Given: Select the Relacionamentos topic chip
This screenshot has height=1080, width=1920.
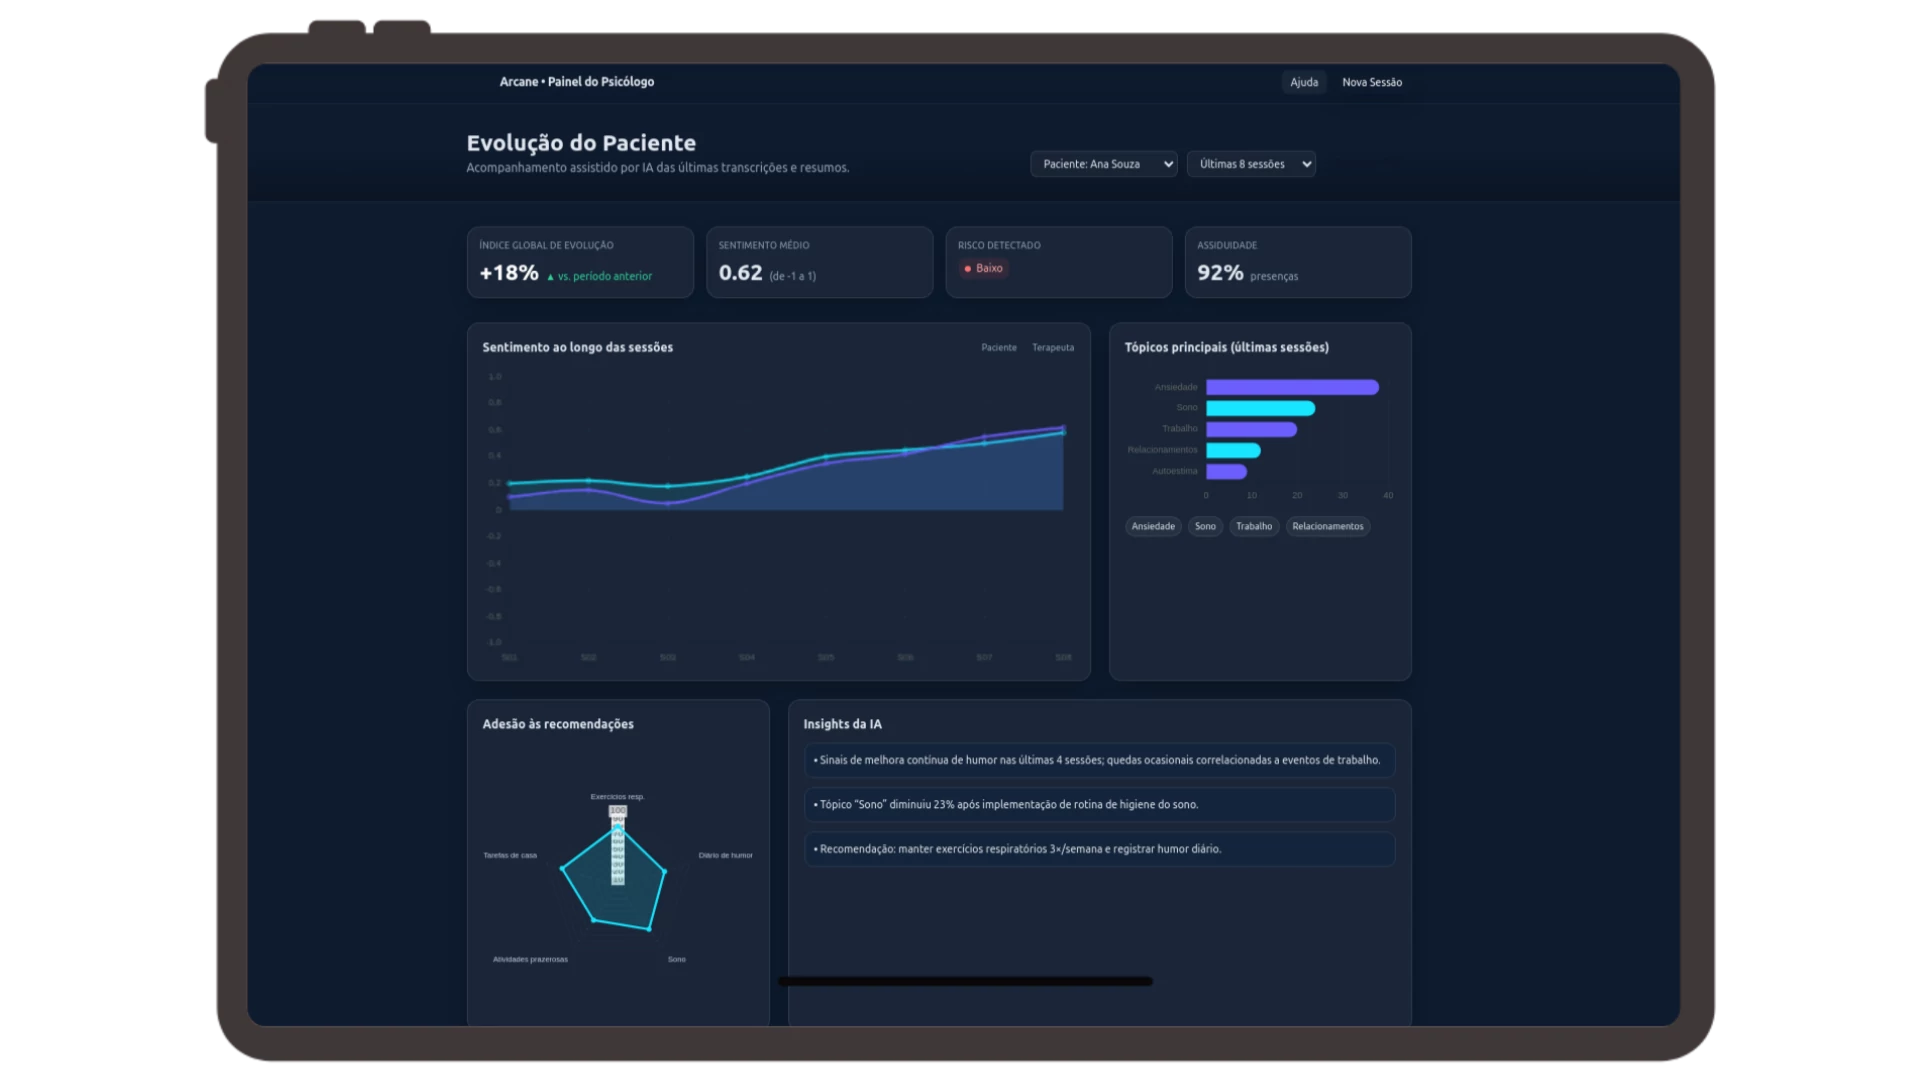Looking at the screenshot, I should click(x=1327, y=526).
